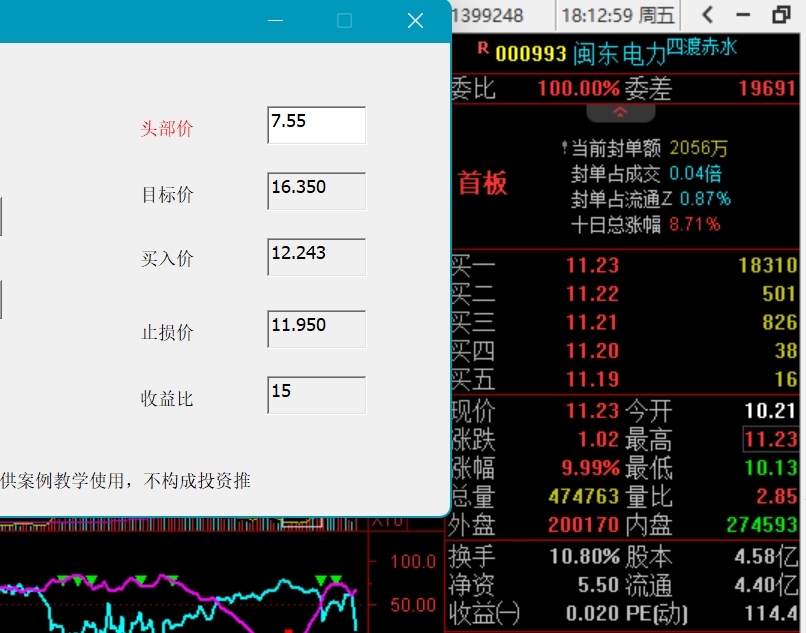Image resolution: width=806 pixels, height=633 pixels.
Task: Click 今开 value 10.21
Action: coord(770,411)
